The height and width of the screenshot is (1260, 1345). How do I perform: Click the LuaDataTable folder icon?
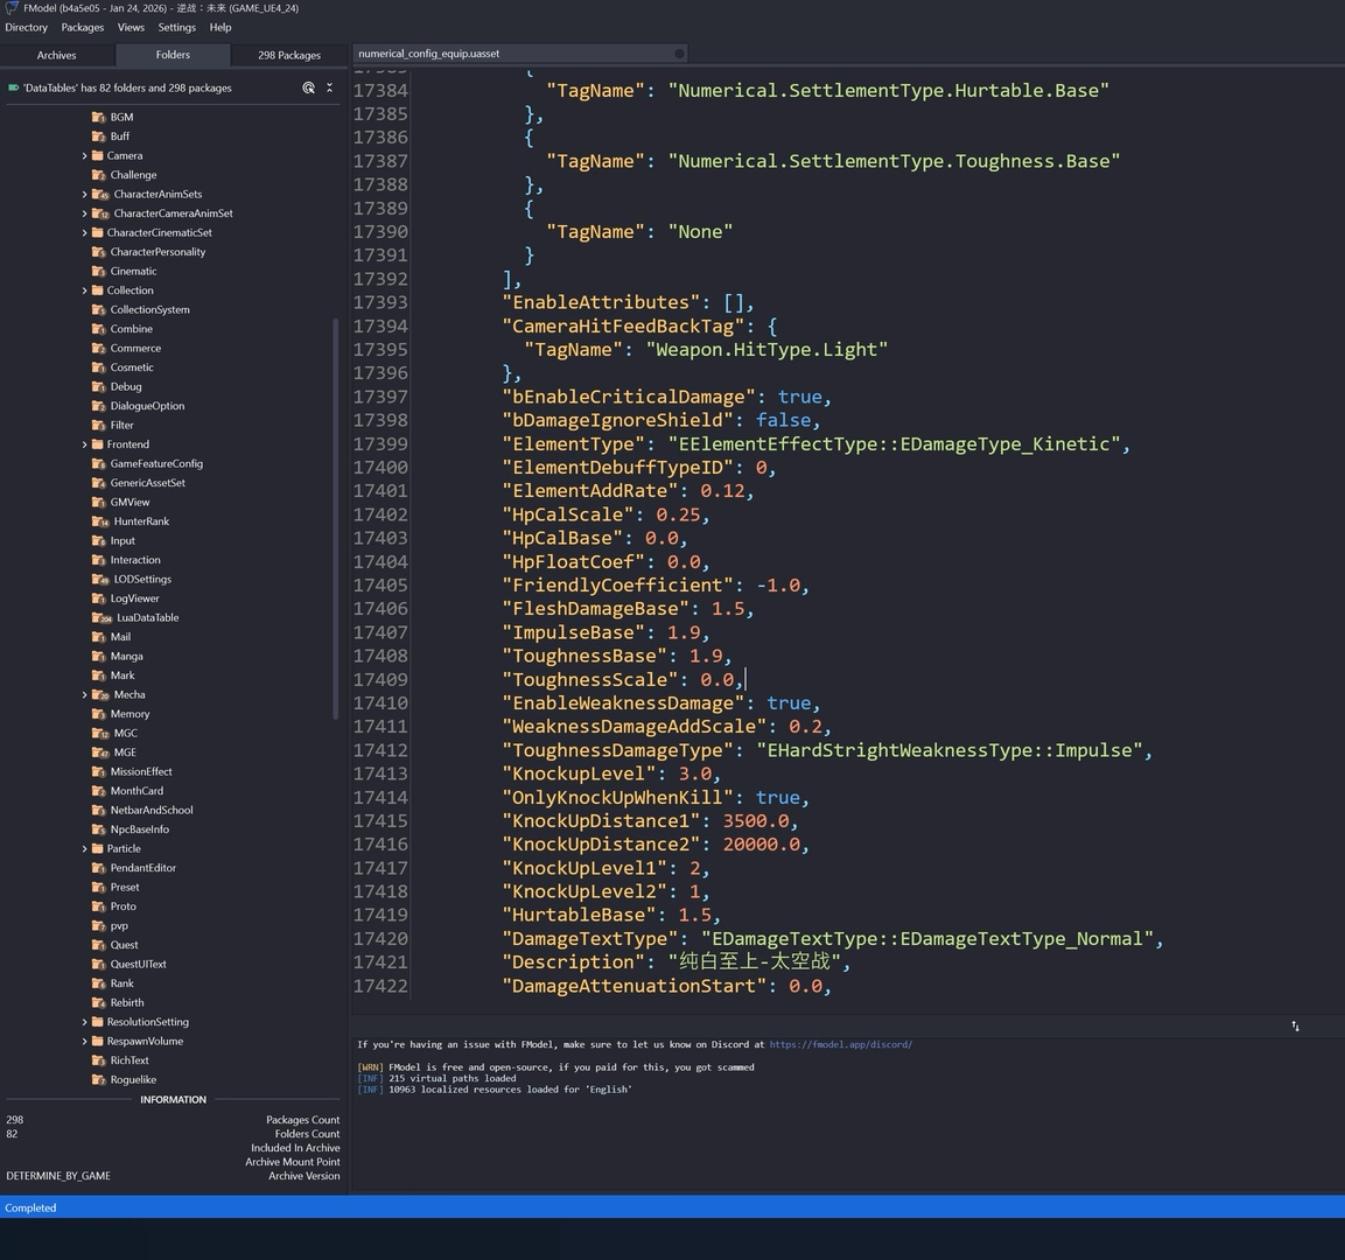click(x=101, y=618)
